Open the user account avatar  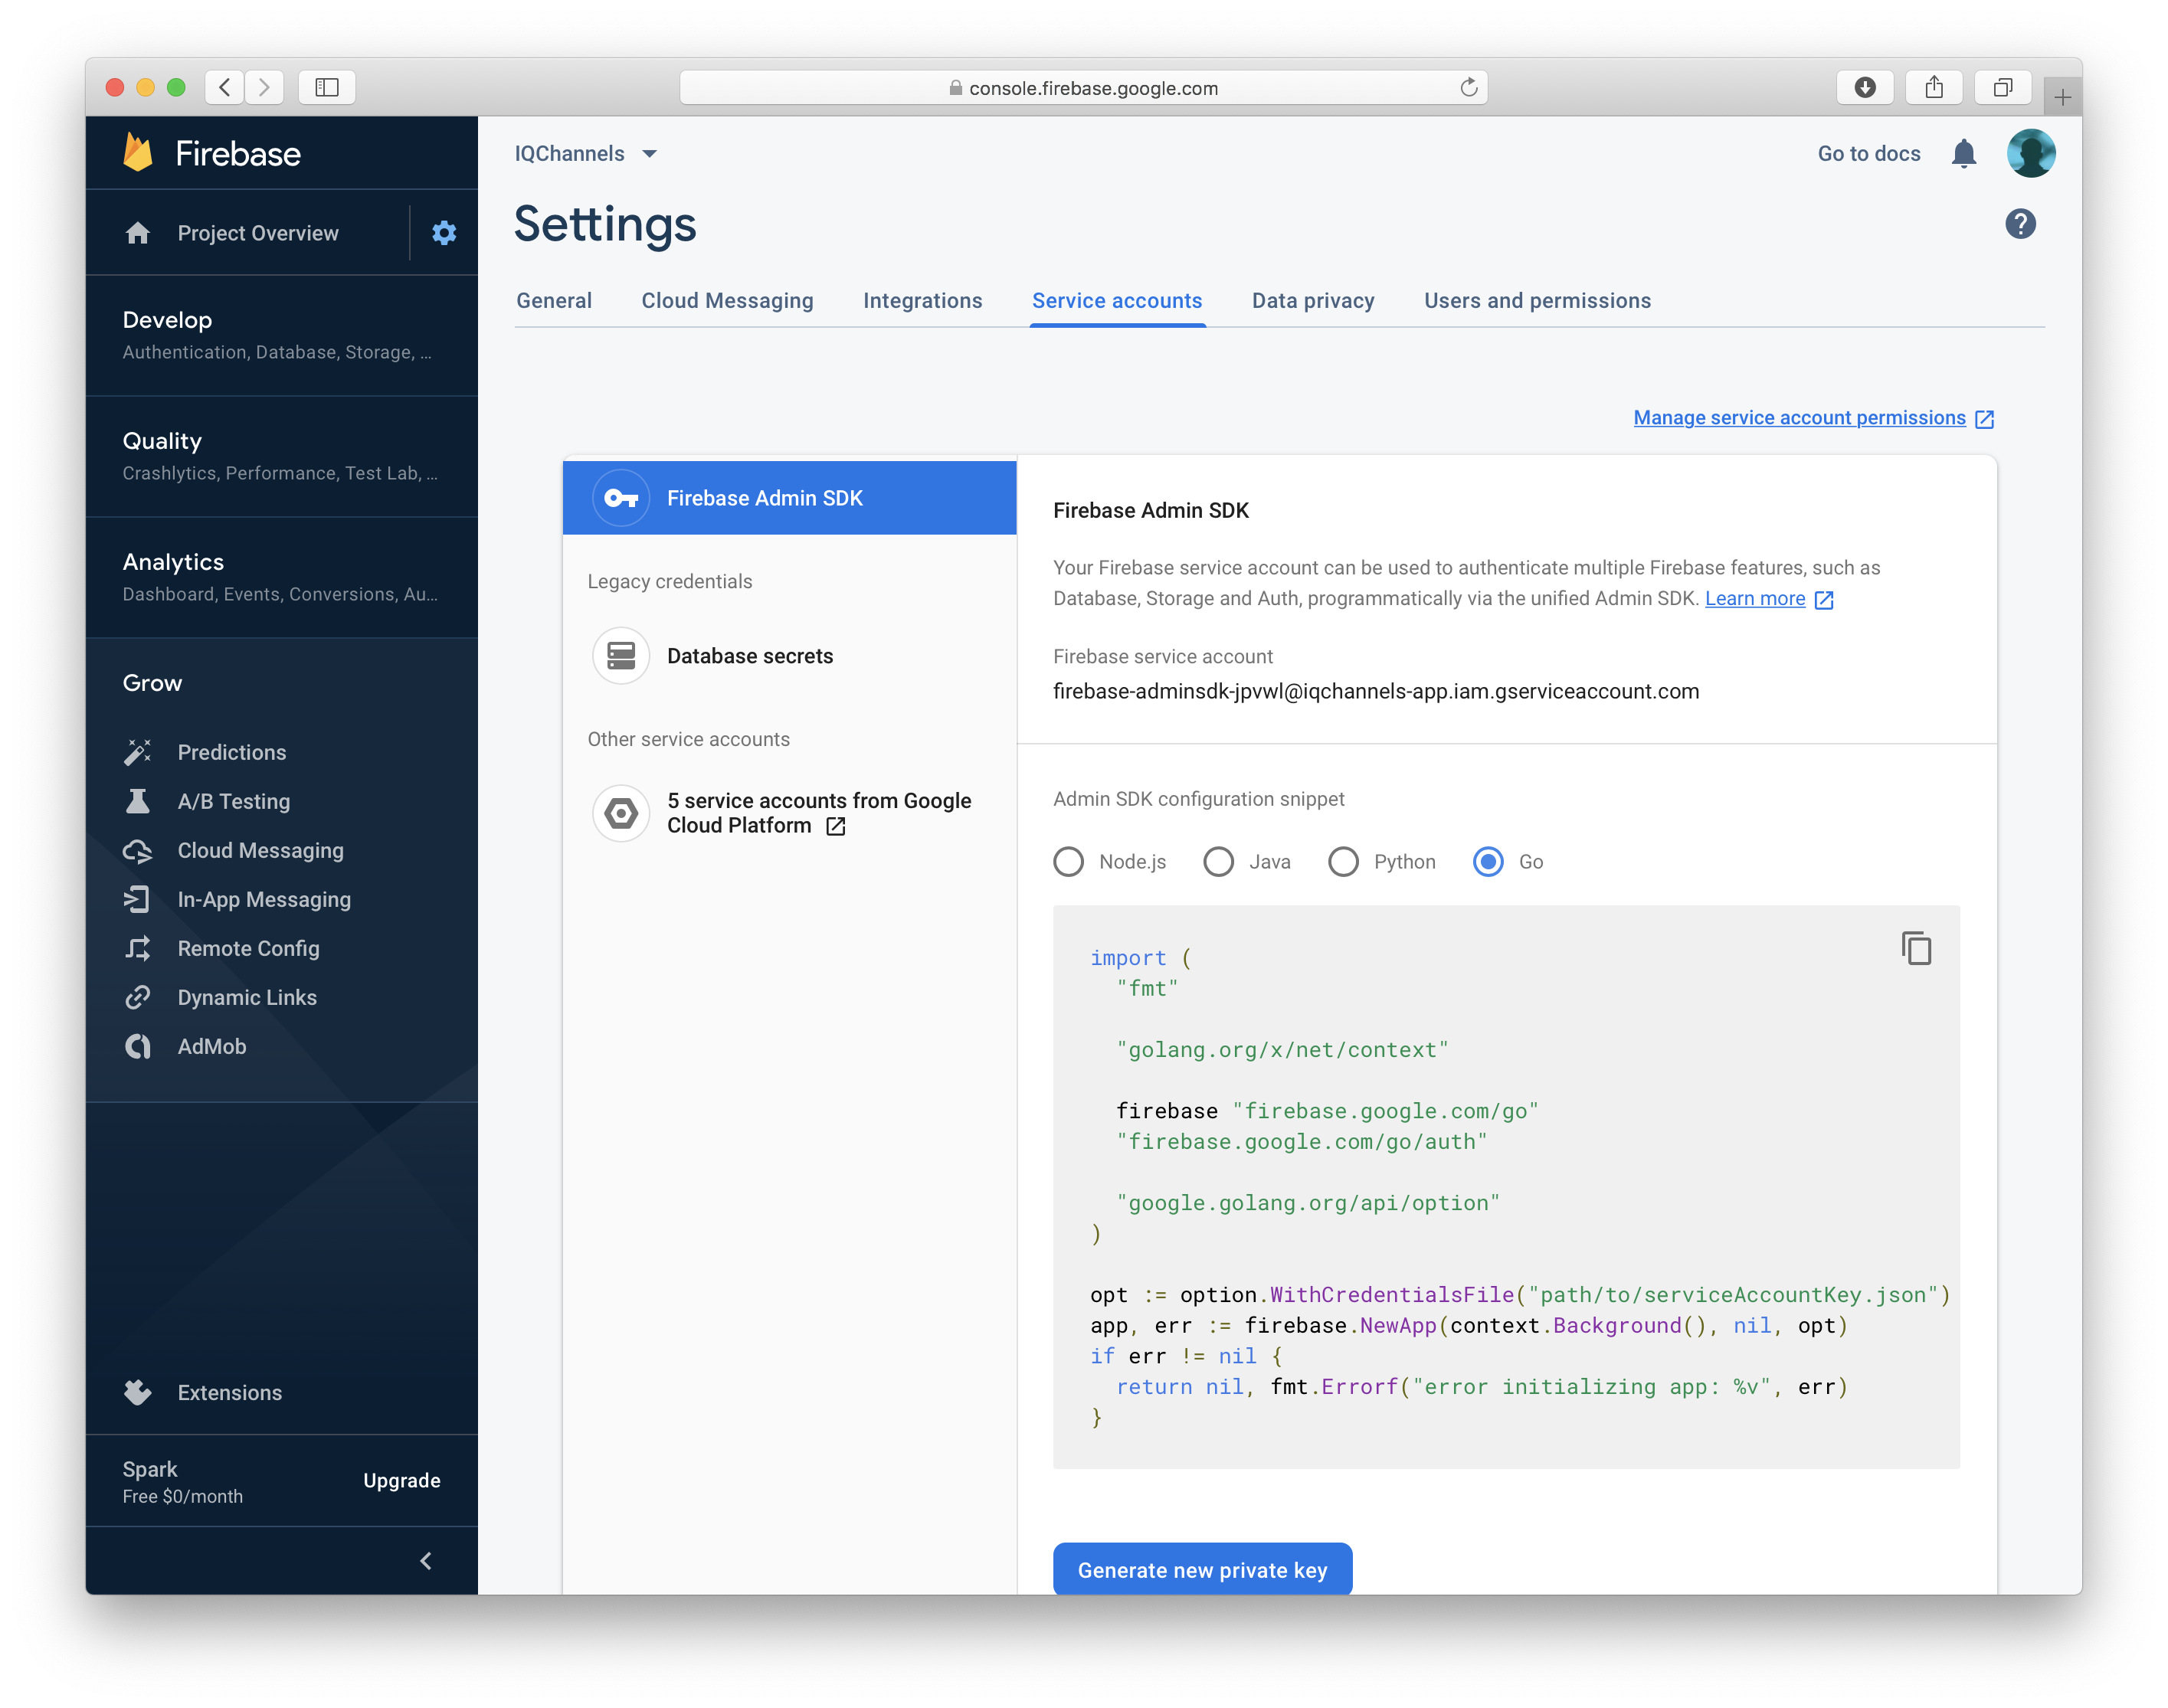(x=2031, y=153)
